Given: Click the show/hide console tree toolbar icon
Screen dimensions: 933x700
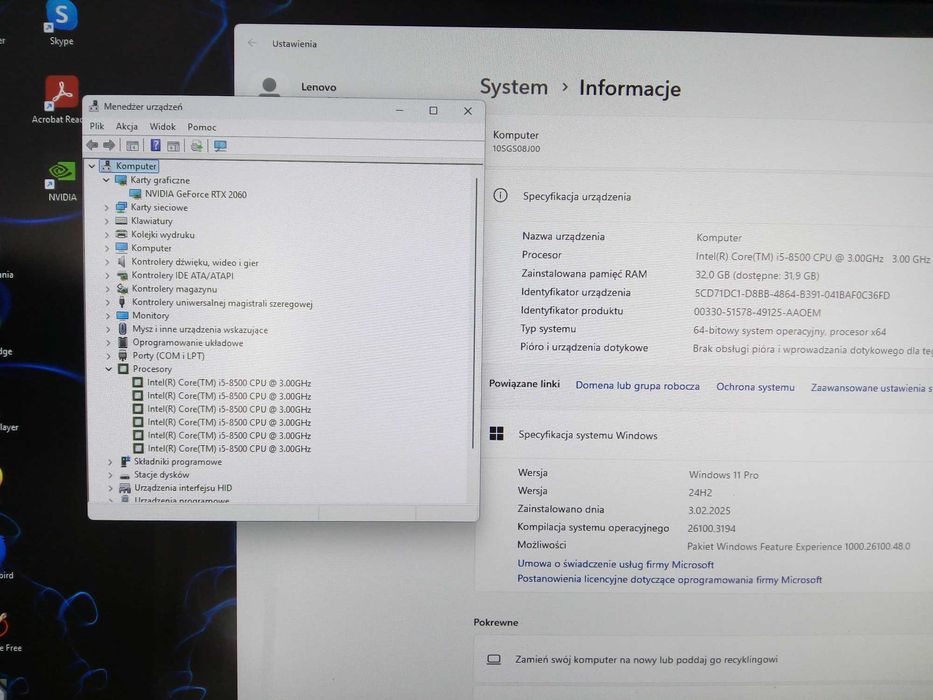Looking at the screenshot, I should [x=132, y=146].
